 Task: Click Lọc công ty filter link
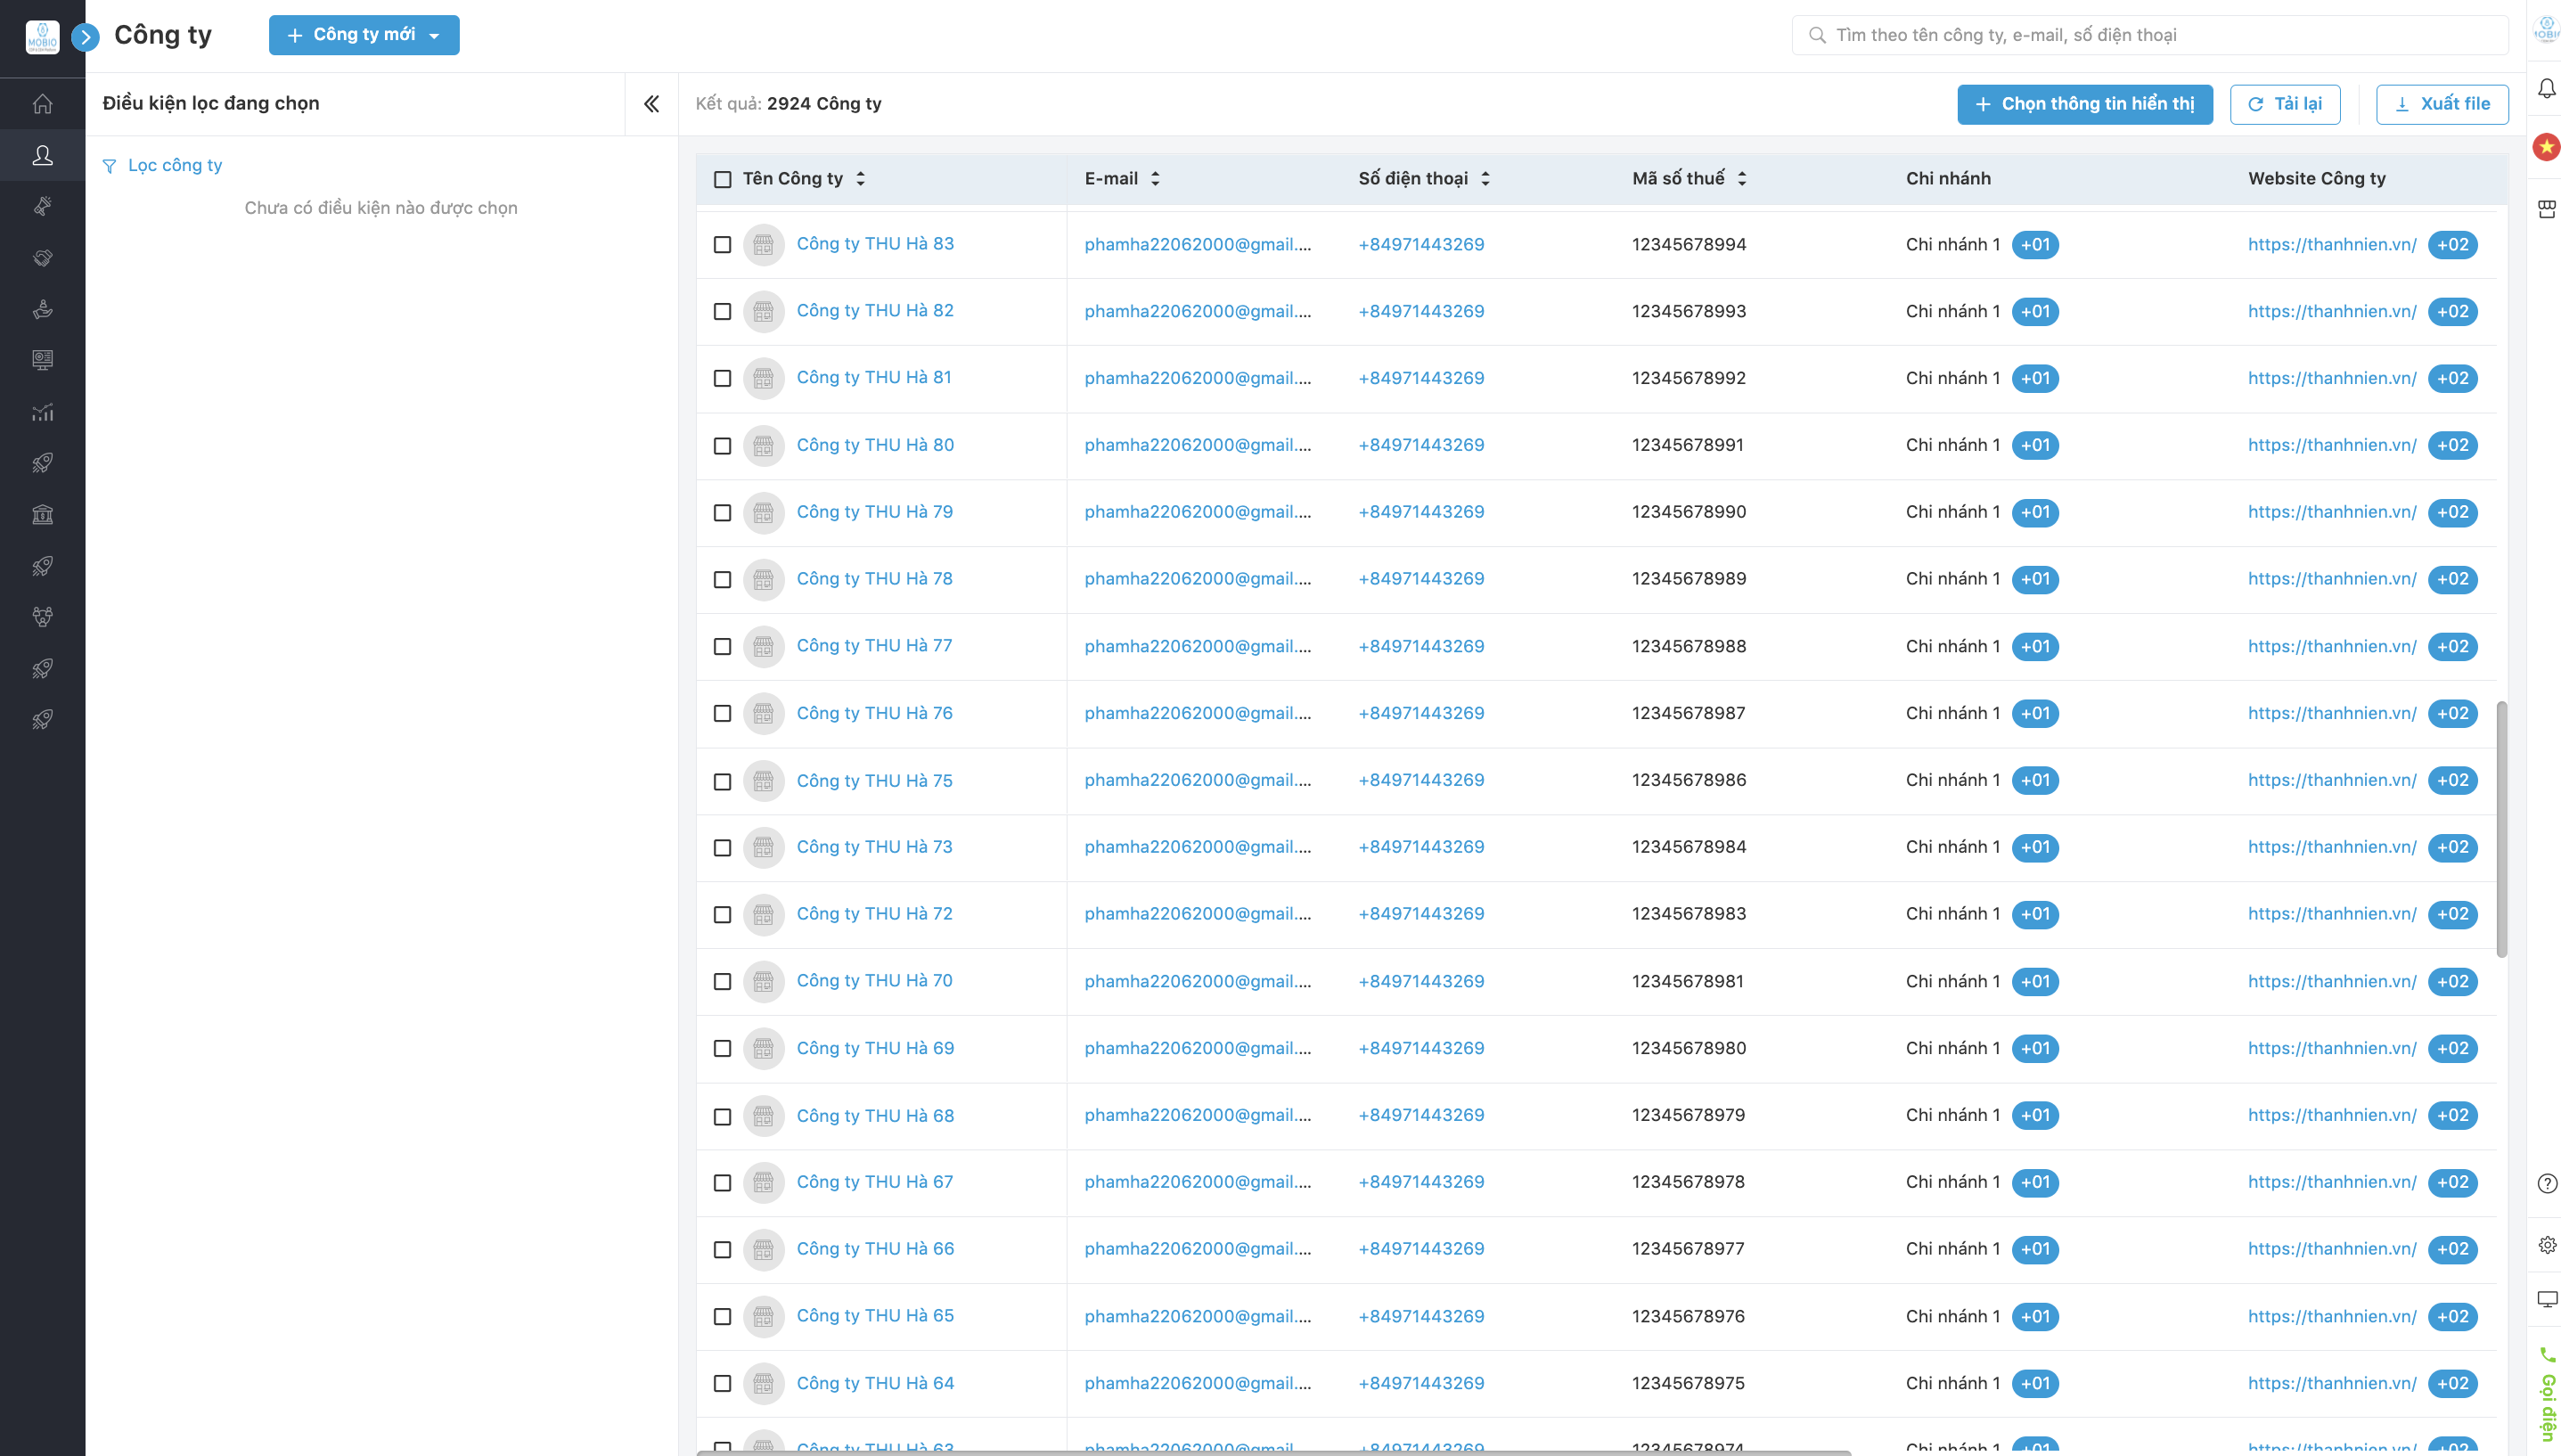[174, 166]
